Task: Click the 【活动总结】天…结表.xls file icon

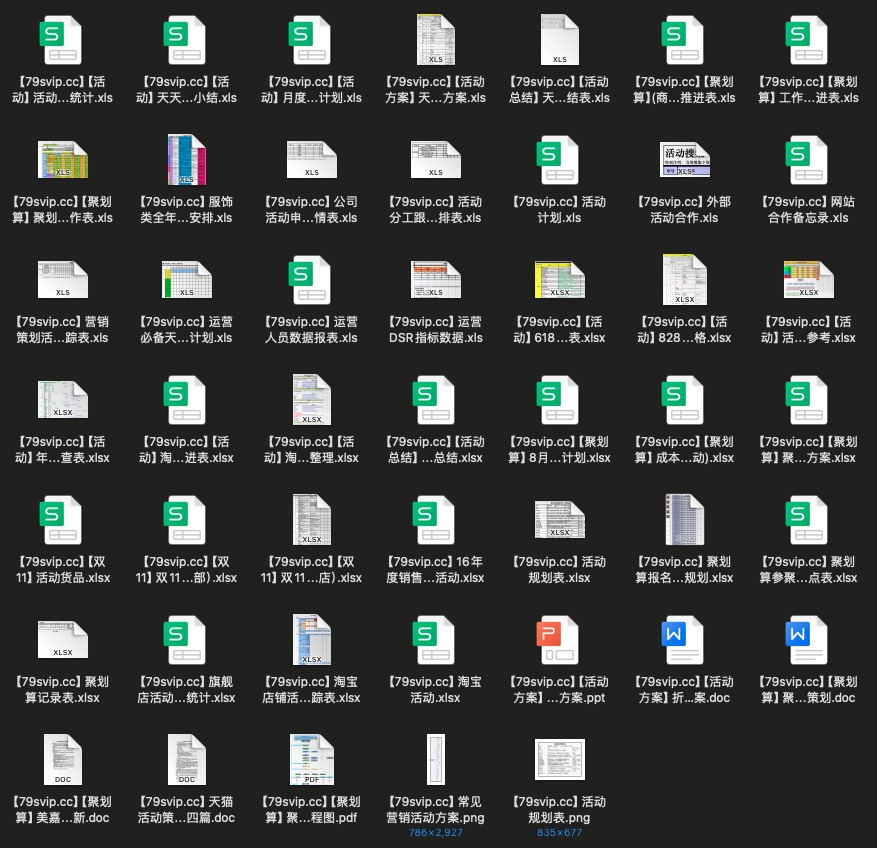Action: 559,40
